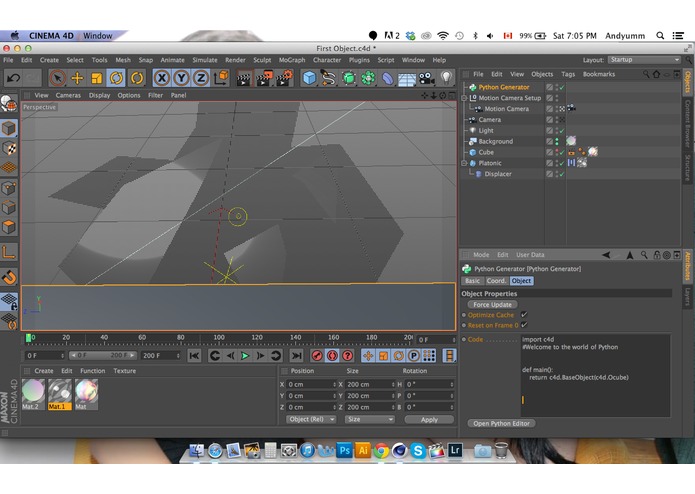Click Open Python Editor button
695x494 pixels.
[501, 424]
